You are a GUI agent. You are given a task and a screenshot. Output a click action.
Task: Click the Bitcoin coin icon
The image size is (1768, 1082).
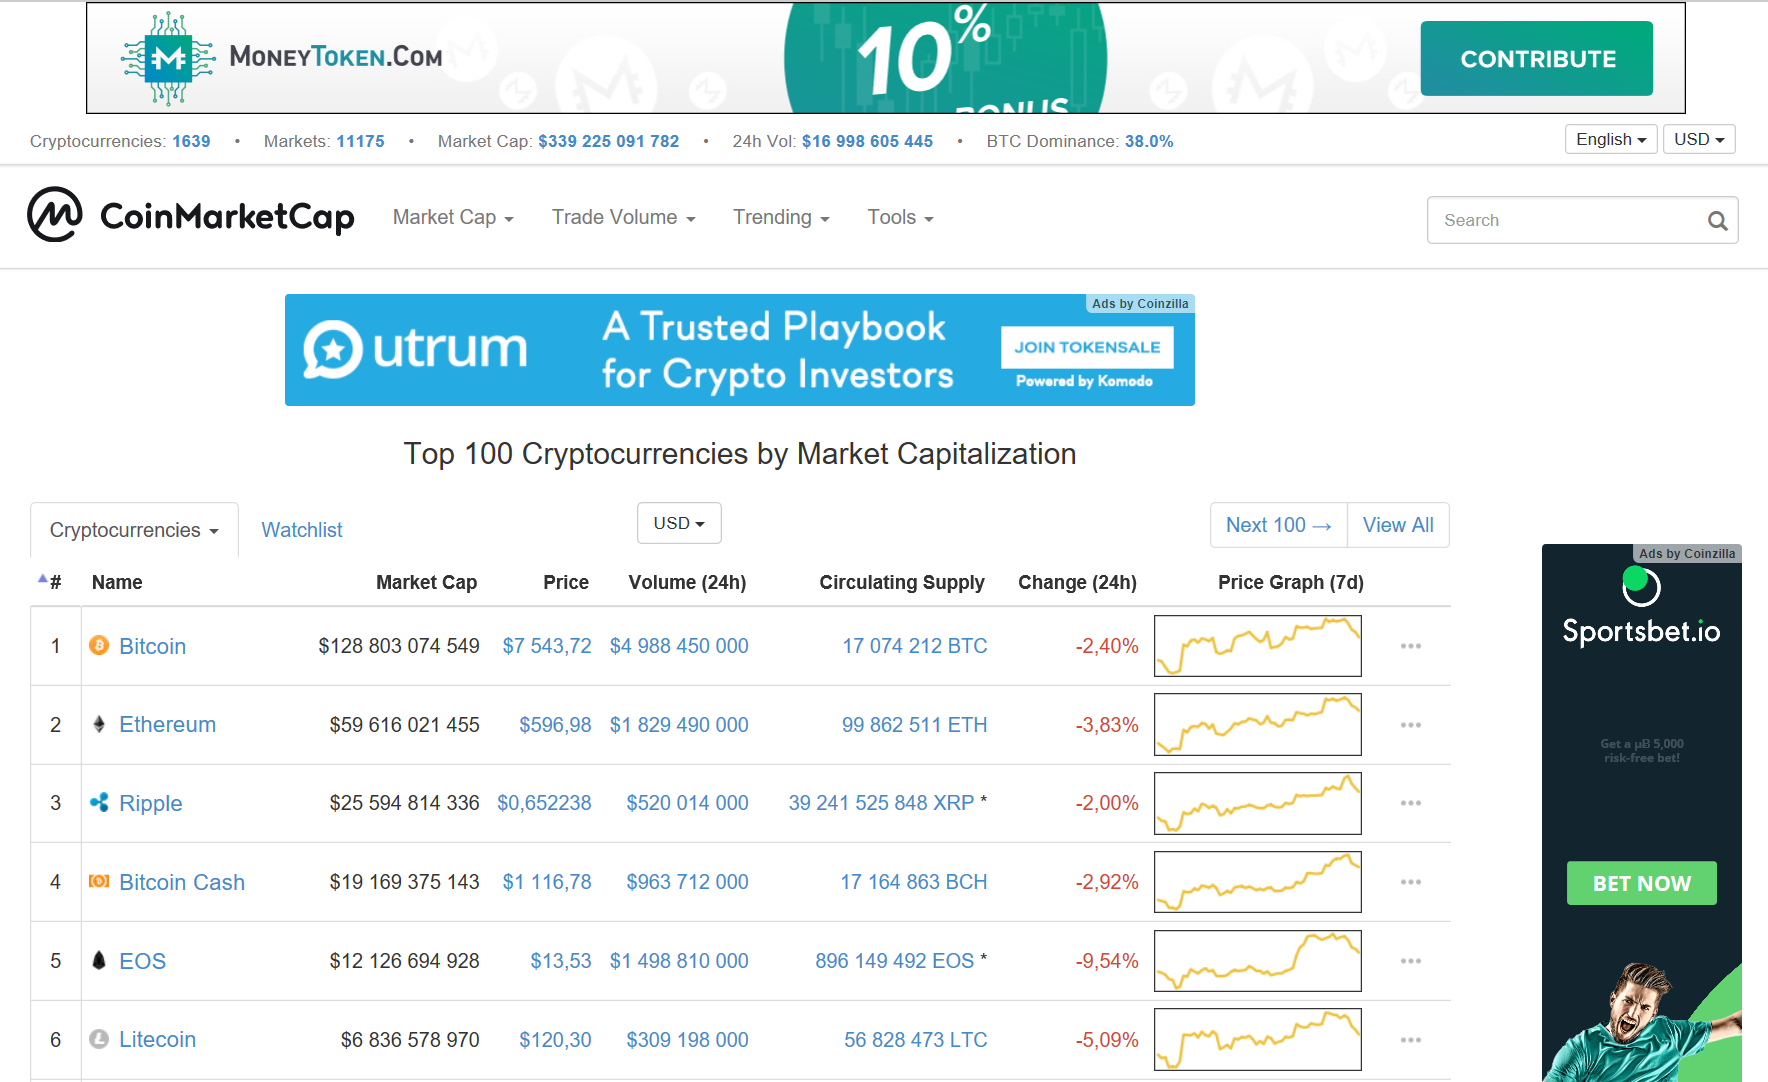point(99,645)
